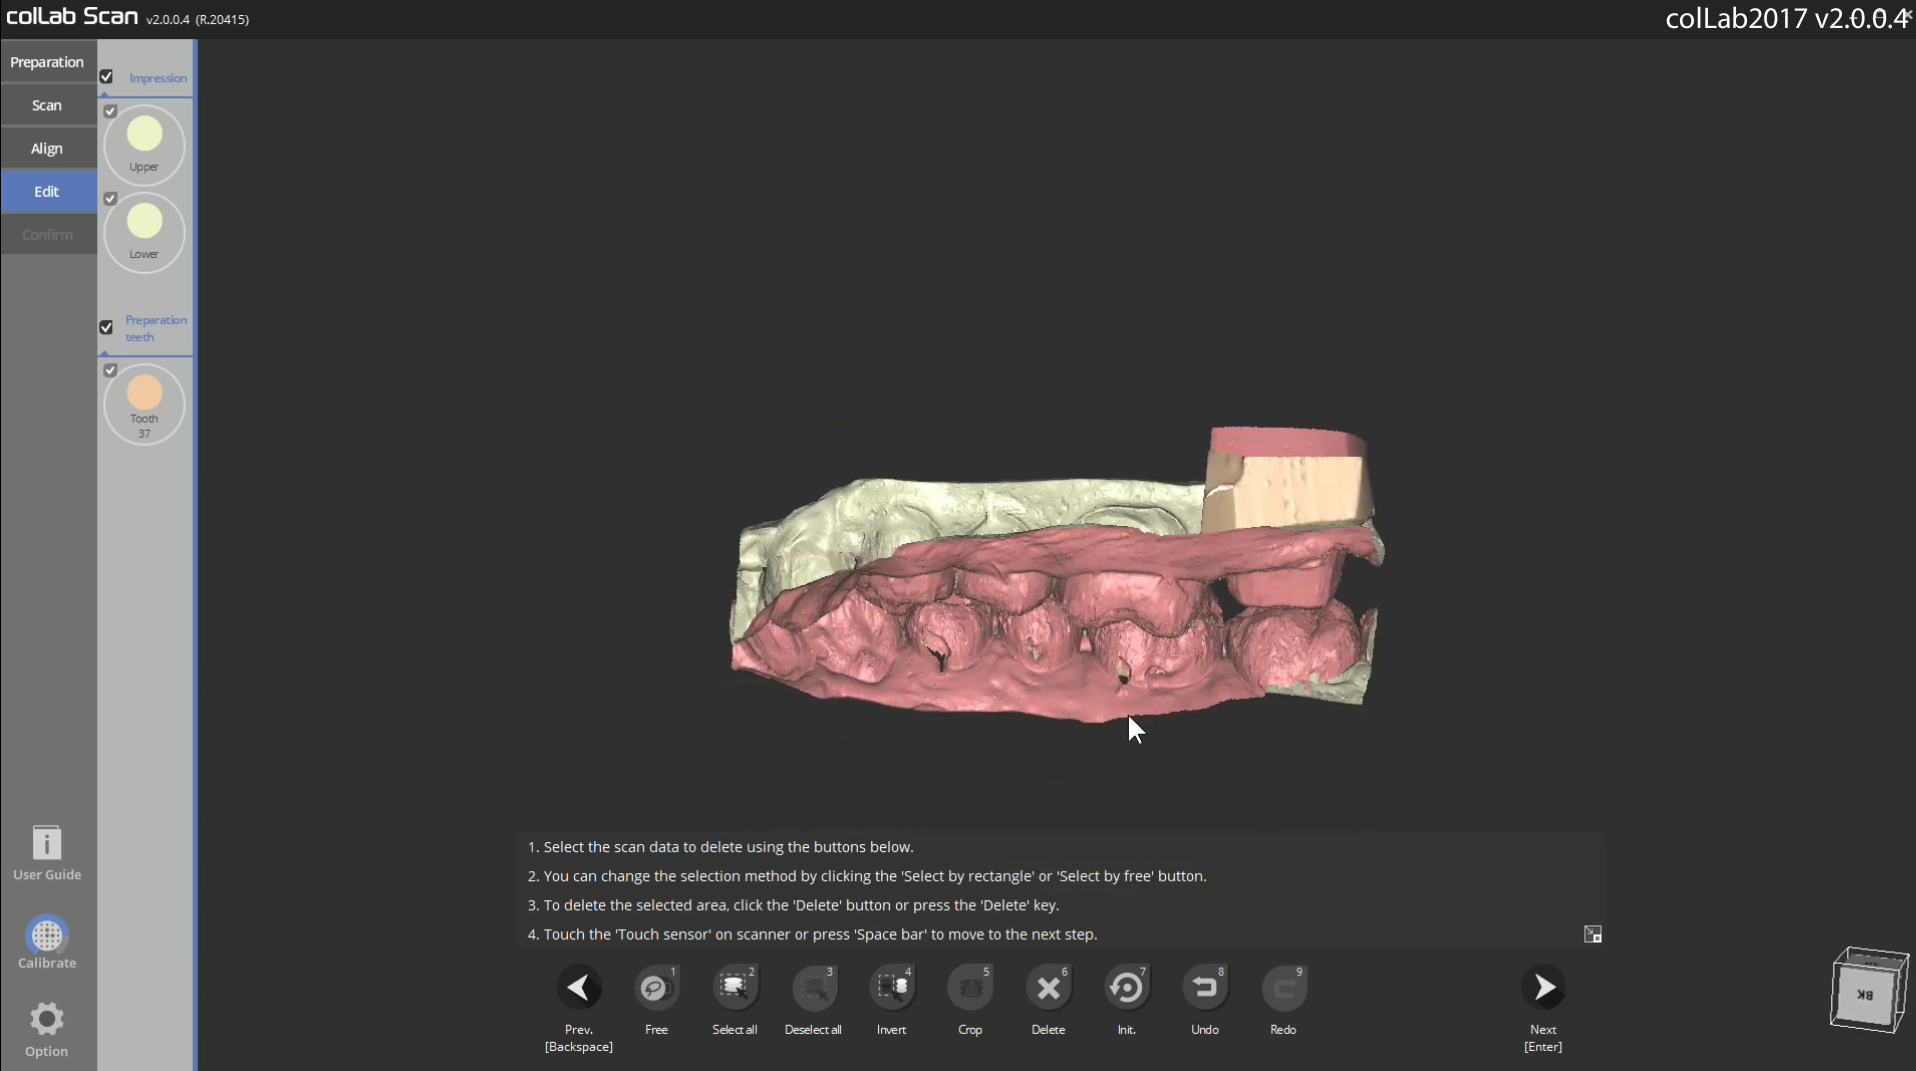1916x1071 pixels.
Task: Open the Edit step tab
Action: [x=48, y=191]
